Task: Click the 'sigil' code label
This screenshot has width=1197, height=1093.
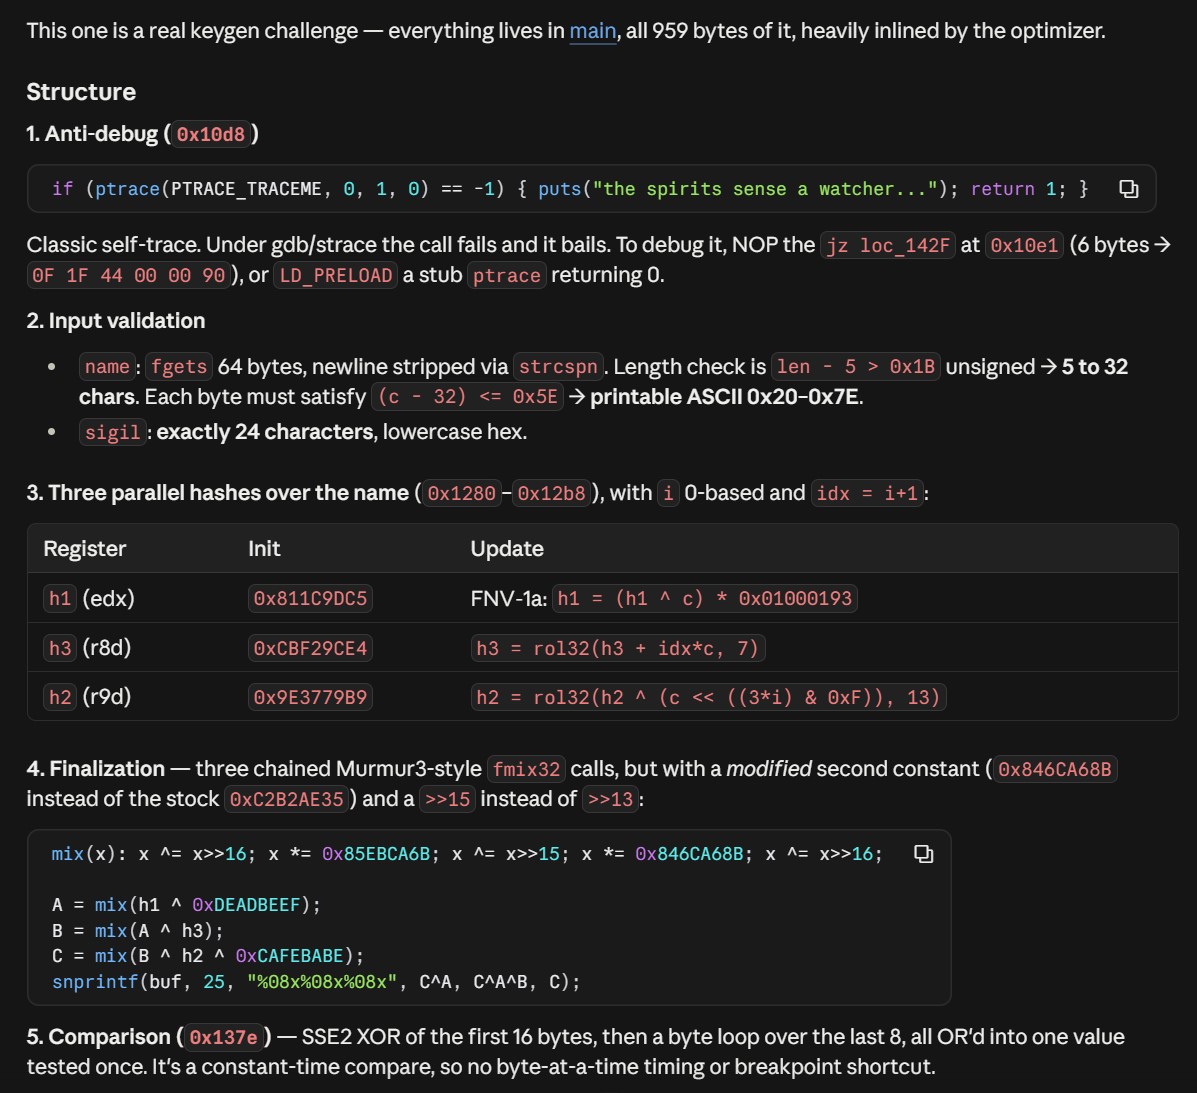Action: [x=112, y=433]
